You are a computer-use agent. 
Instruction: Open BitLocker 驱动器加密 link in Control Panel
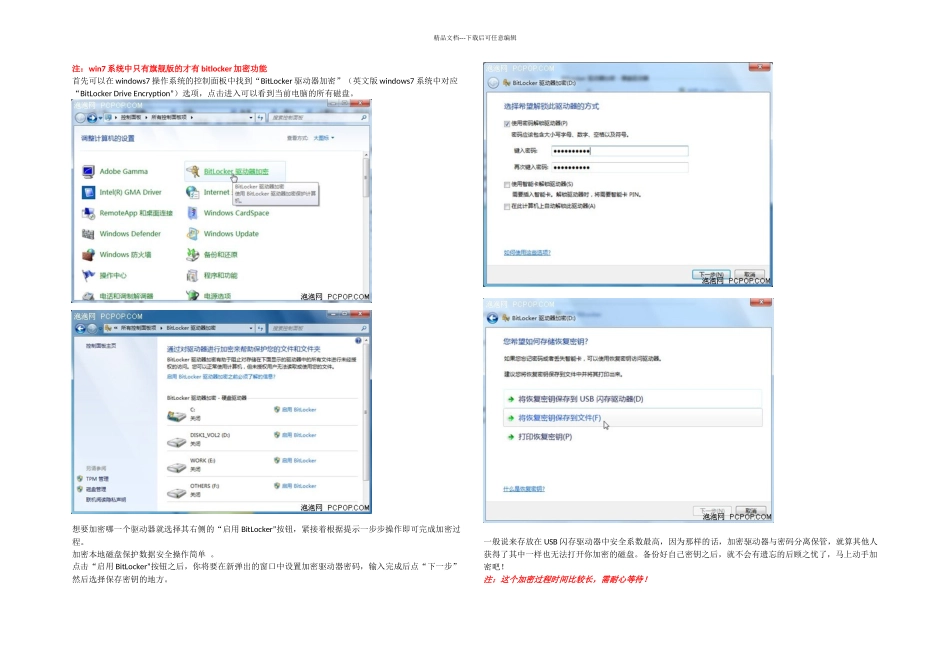point(236,171)
